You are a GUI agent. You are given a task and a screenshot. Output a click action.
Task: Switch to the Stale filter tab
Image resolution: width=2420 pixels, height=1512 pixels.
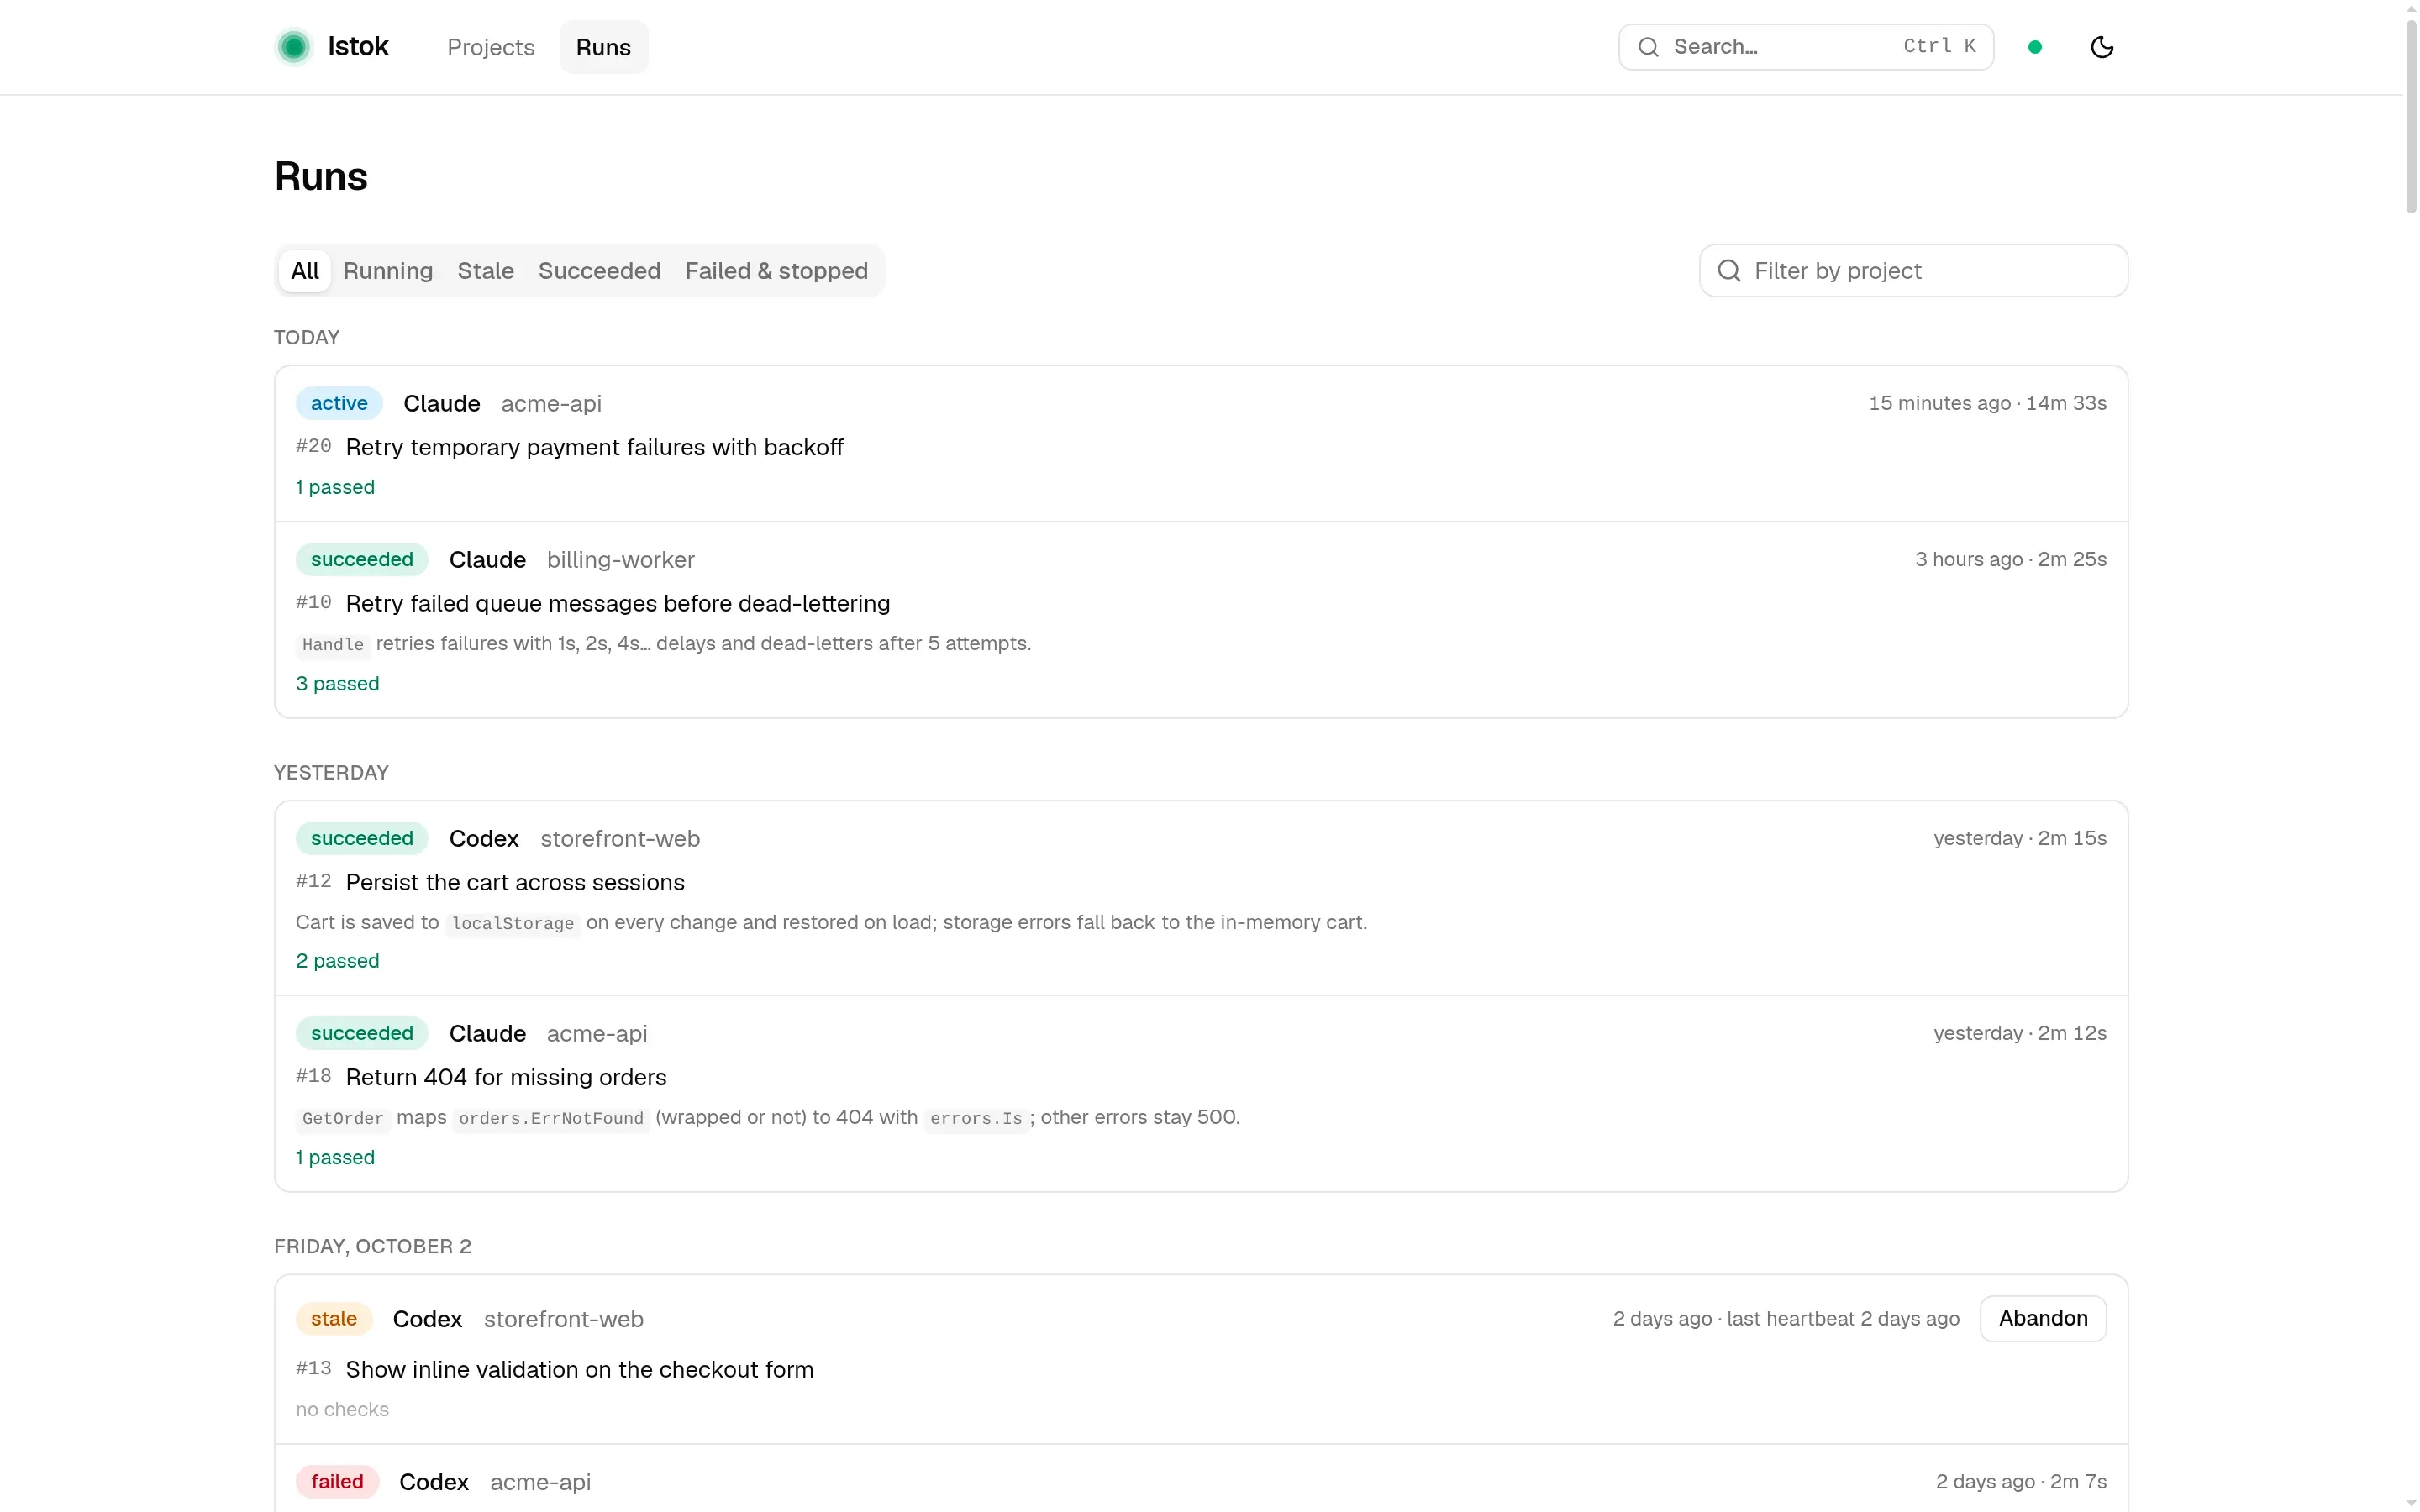pos(486,271)
